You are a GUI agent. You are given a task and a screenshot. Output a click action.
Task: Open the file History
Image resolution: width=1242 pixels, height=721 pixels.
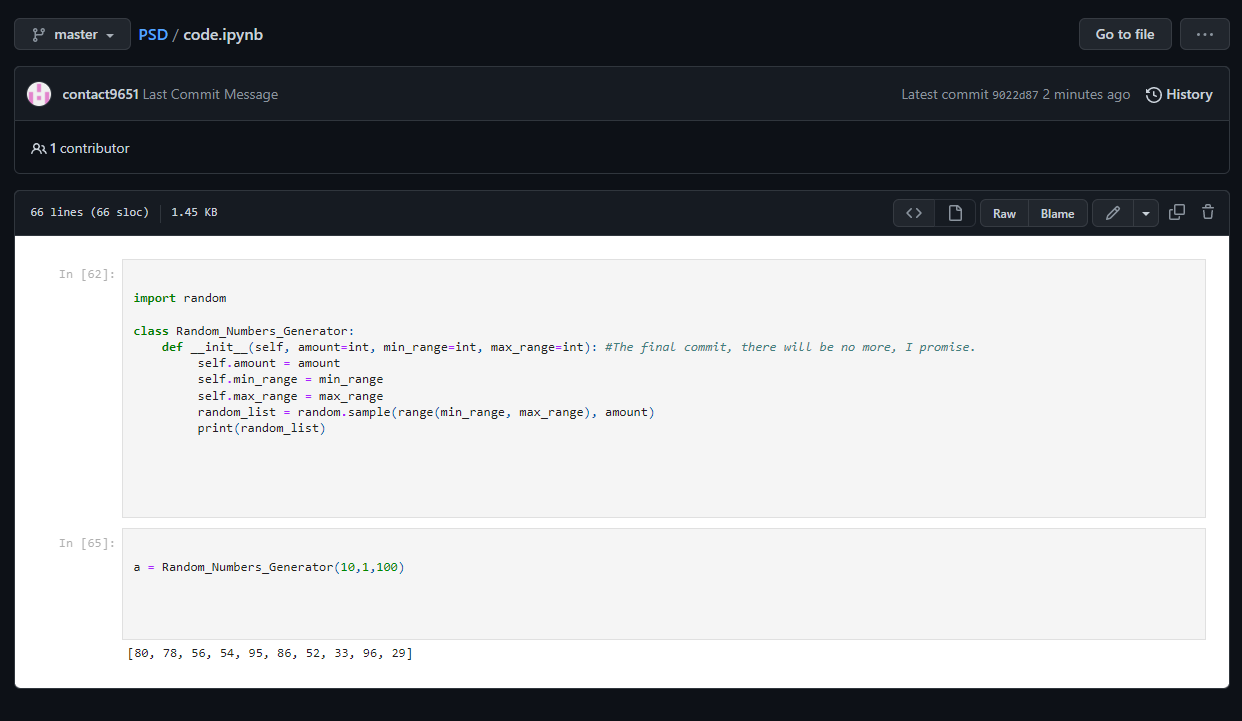[x=1179, y=94]
